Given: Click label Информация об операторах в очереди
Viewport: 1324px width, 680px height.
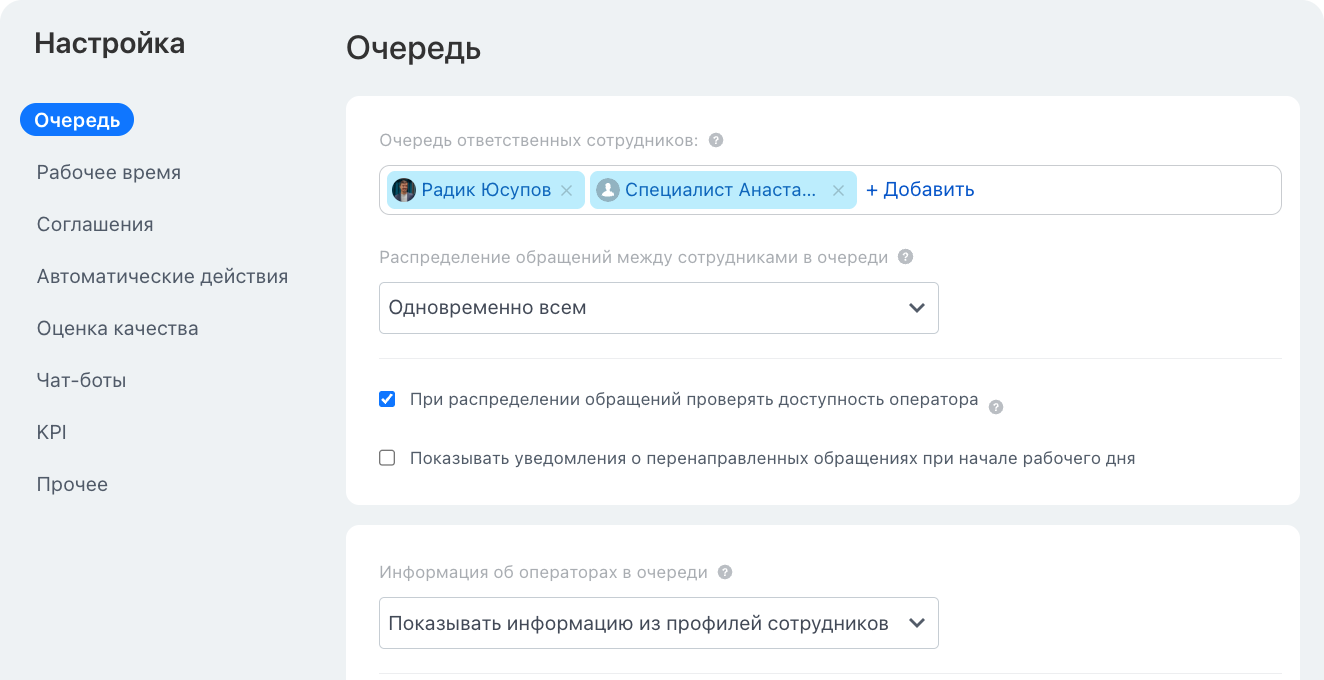Looking at the screenshot, I should click(544, 573).
